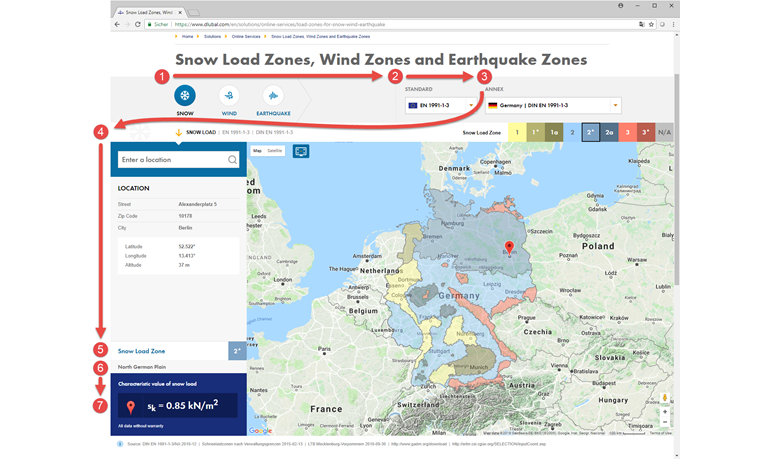Screen dimensions: 760x459
Task: Click the city value Berlin
Action: coord(185,228)
